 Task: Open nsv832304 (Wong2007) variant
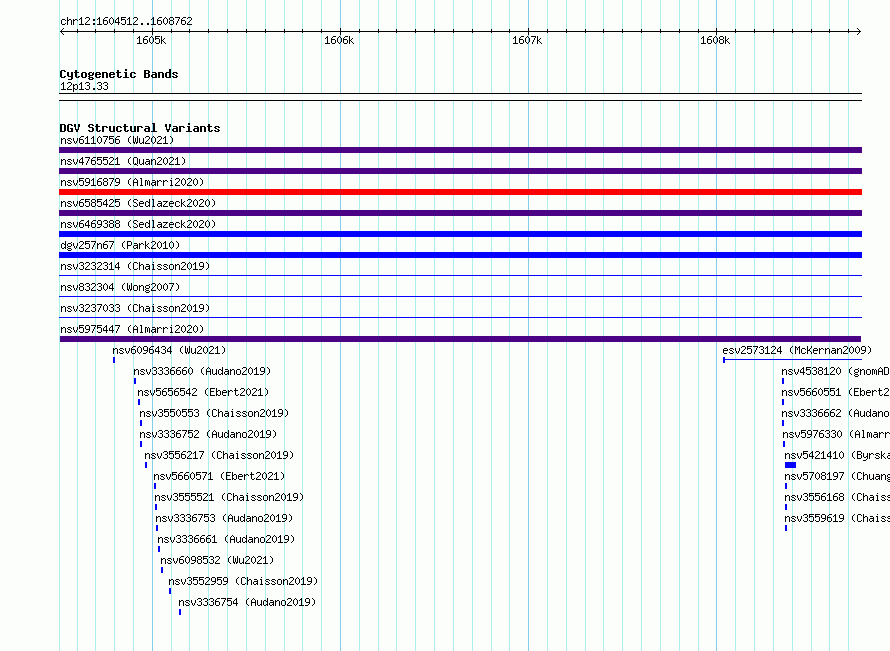(120, 287)
